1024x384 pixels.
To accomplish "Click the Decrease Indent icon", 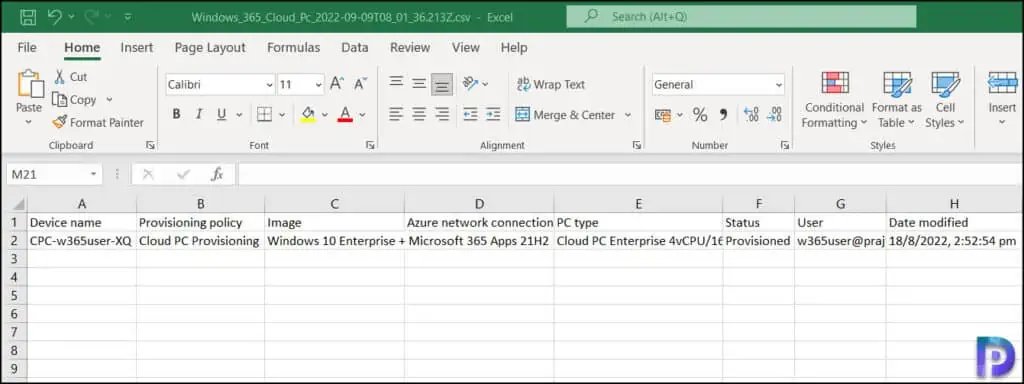I will coord(470,114).
